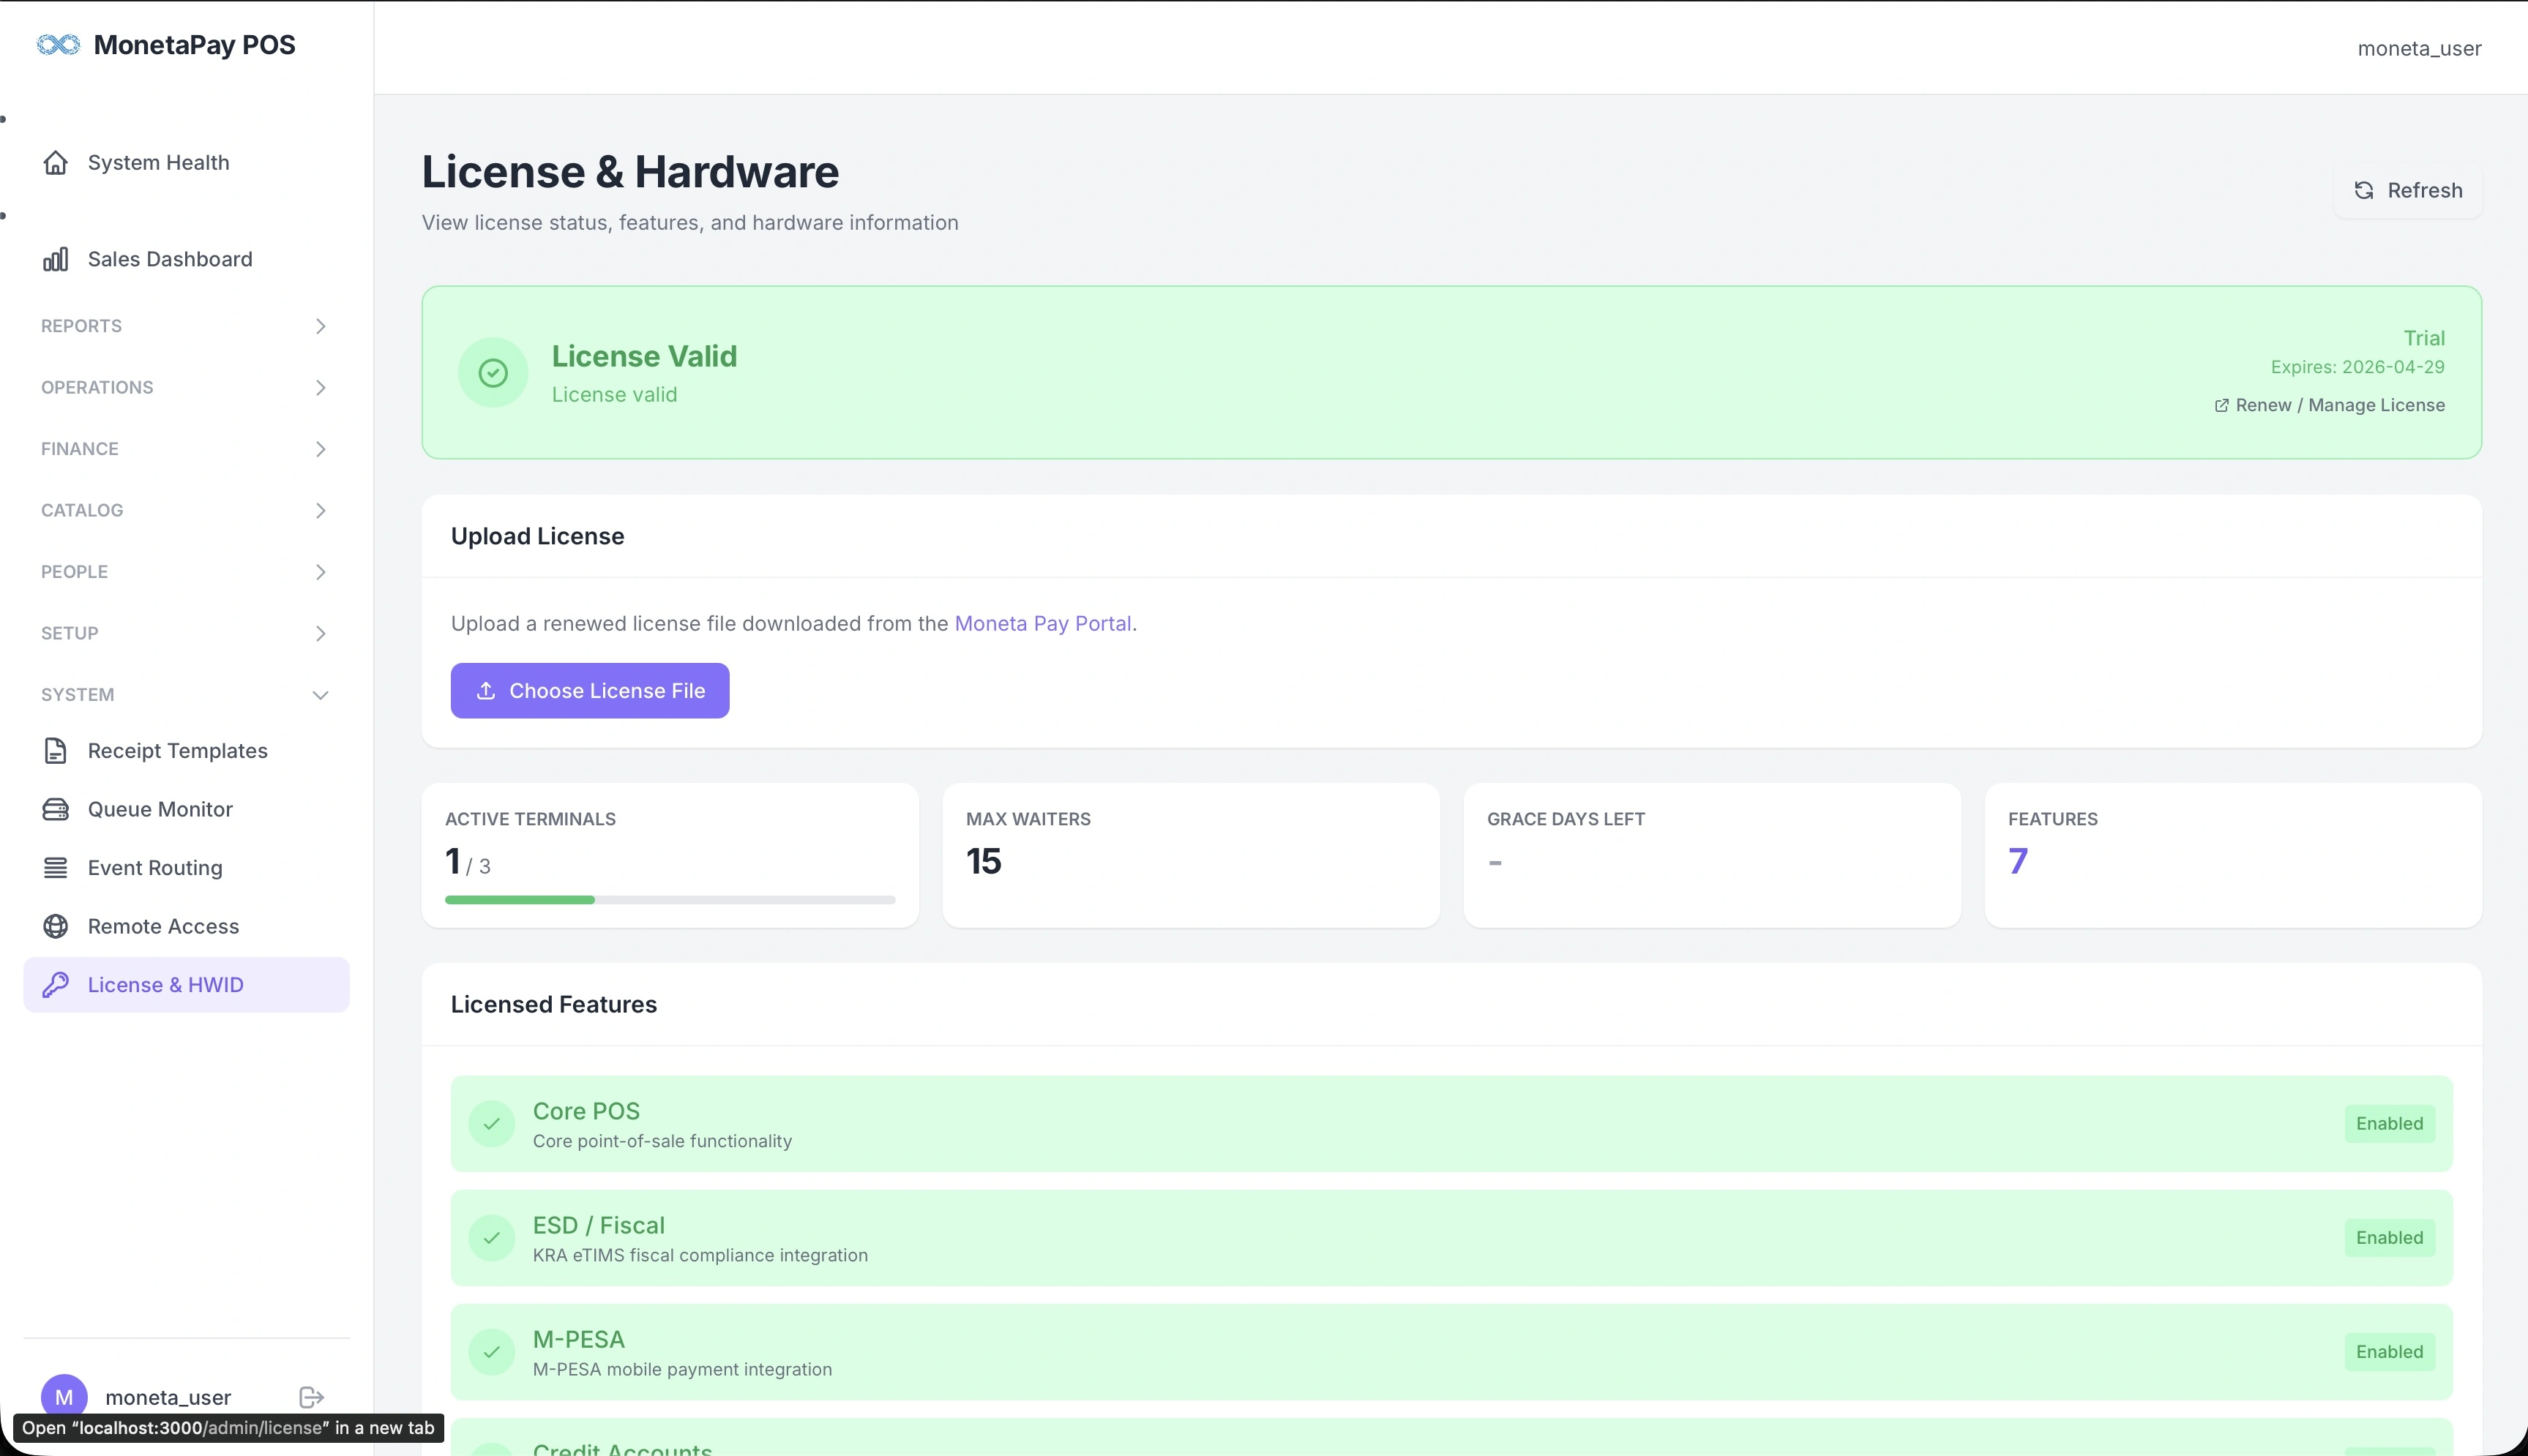Select License & HWID menu item

(x=186, y=985)
